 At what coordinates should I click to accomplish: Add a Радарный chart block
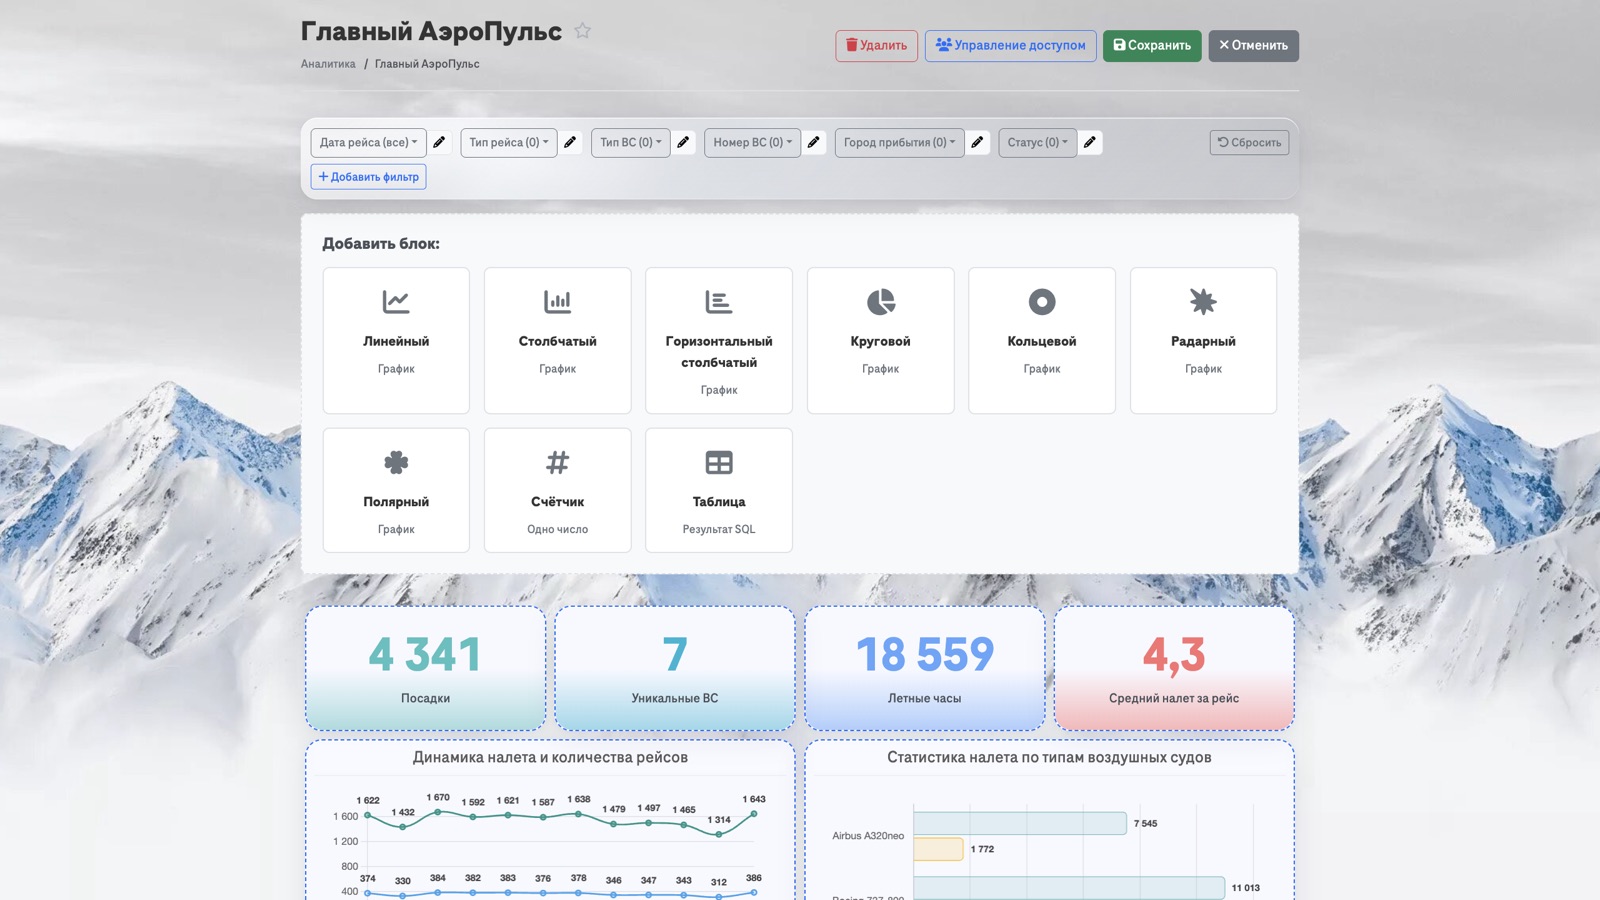pos(1203,340)
